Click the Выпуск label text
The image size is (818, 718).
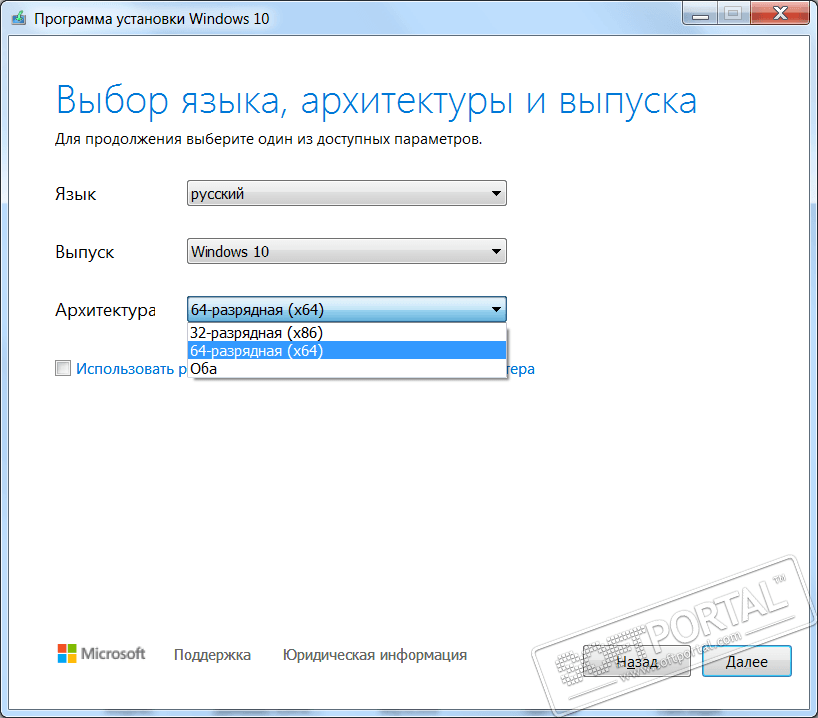(x=85, y=252)
